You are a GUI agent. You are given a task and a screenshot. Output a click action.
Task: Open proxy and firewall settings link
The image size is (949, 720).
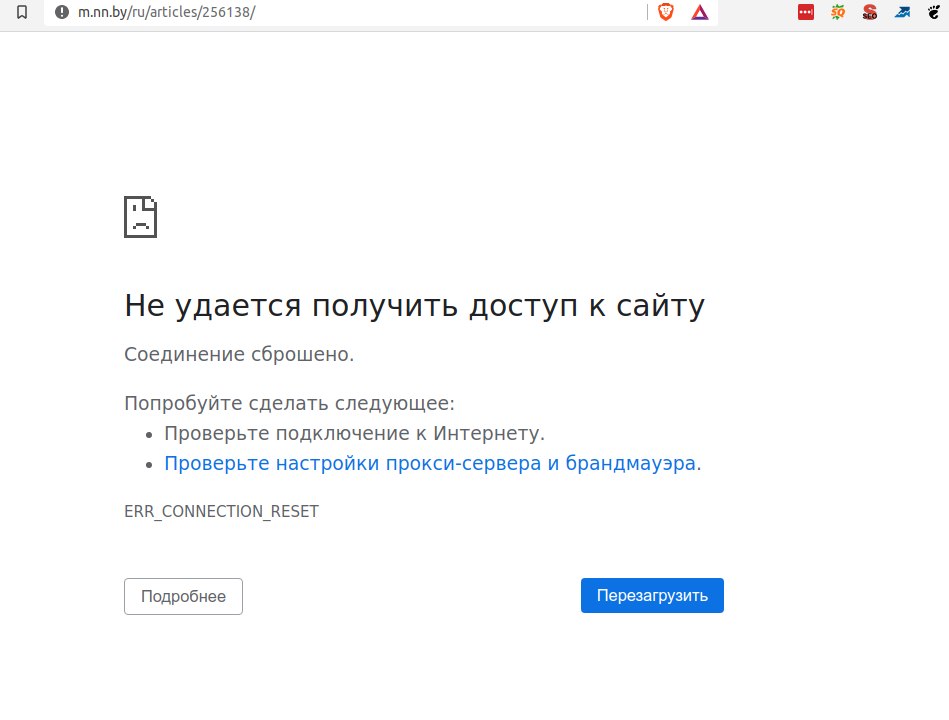(x=430, y=463)
